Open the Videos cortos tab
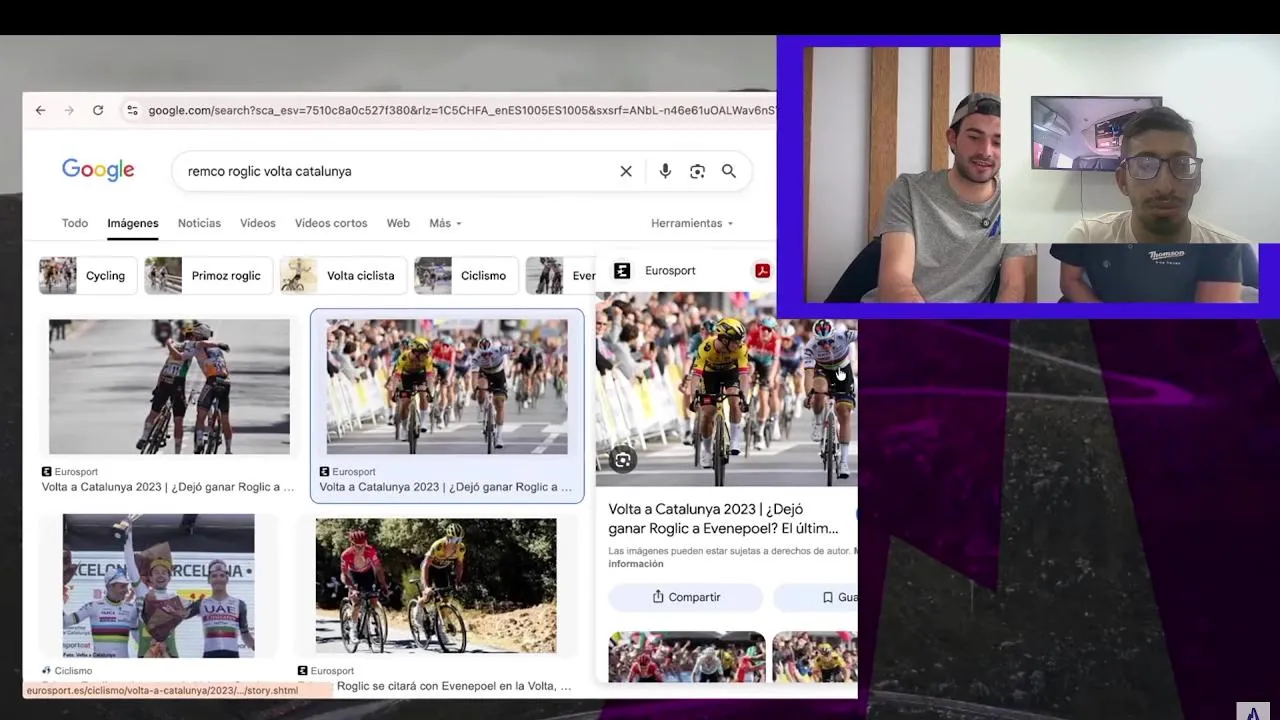Viewport: 1280px width, 720px height. pyautogui.click(x=331, y=223)
